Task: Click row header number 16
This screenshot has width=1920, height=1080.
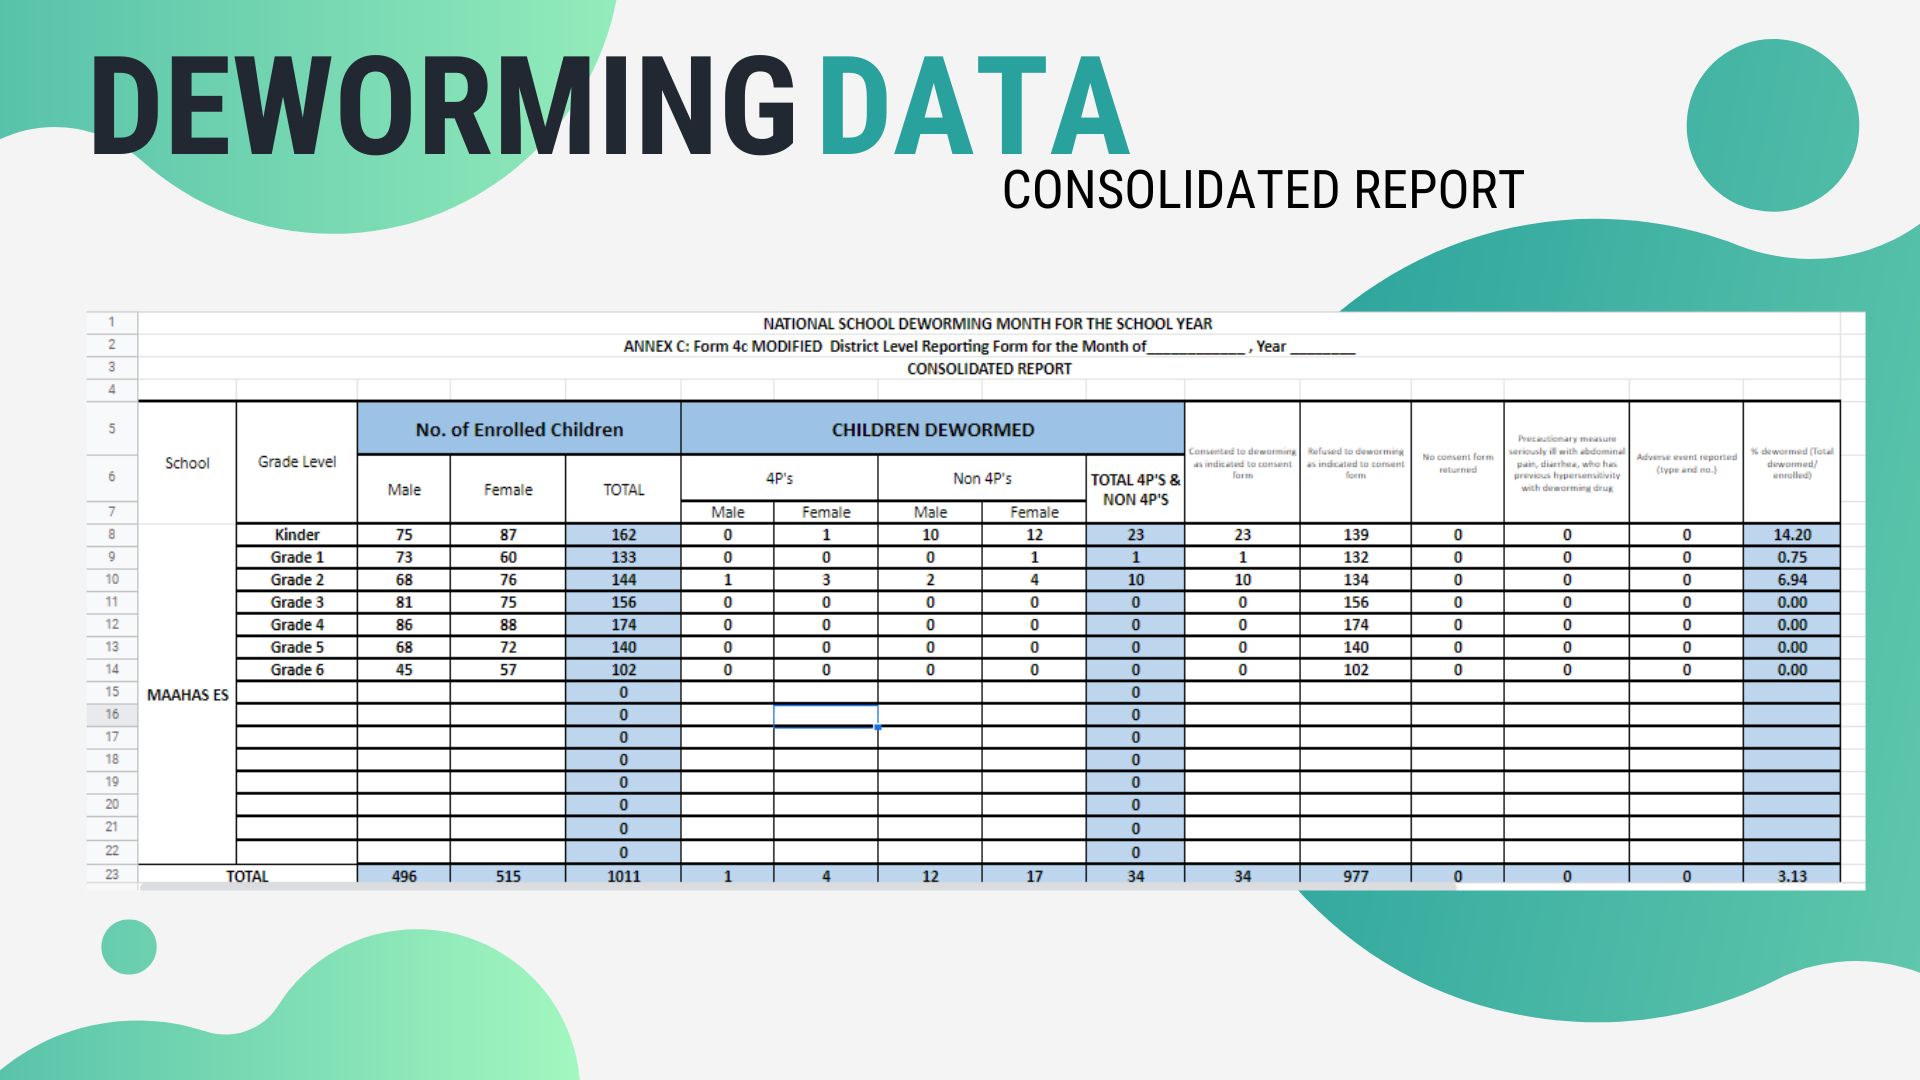Action: coord(112,714)
